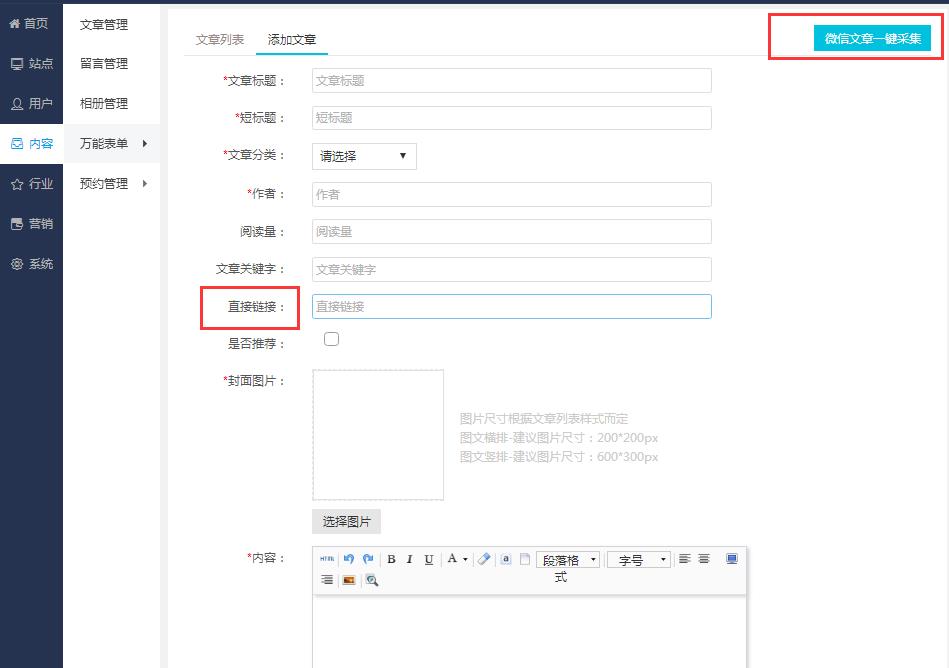
Task: Toggle HTML source mode in editor
Action: [x=327, y=558]
